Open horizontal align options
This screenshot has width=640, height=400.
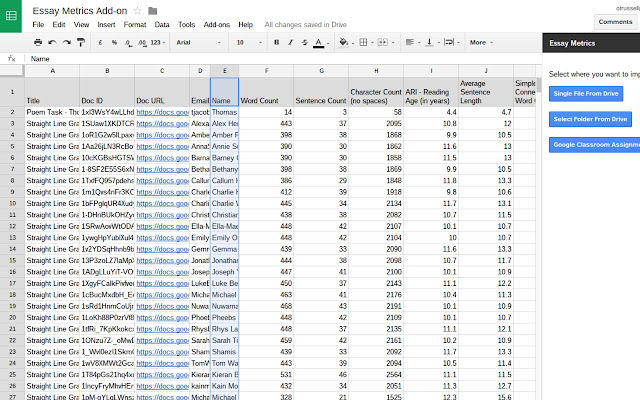410,42
